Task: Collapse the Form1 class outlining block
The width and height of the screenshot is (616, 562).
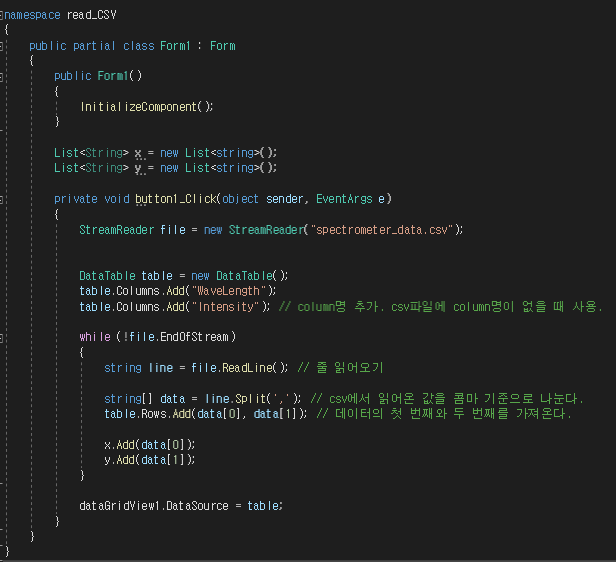Action: pos(1,46)
